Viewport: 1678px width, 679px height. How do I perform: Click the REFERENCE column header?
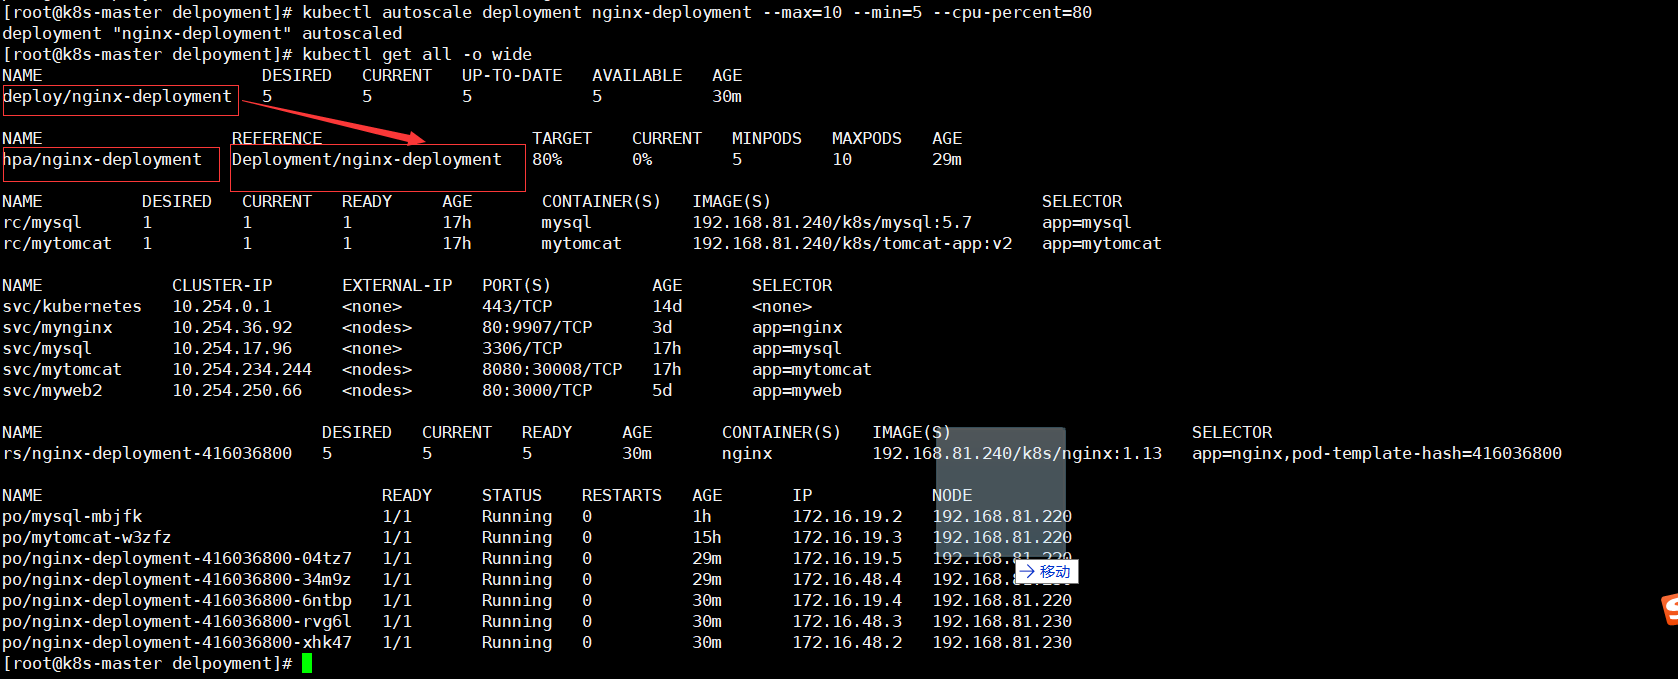277,138
